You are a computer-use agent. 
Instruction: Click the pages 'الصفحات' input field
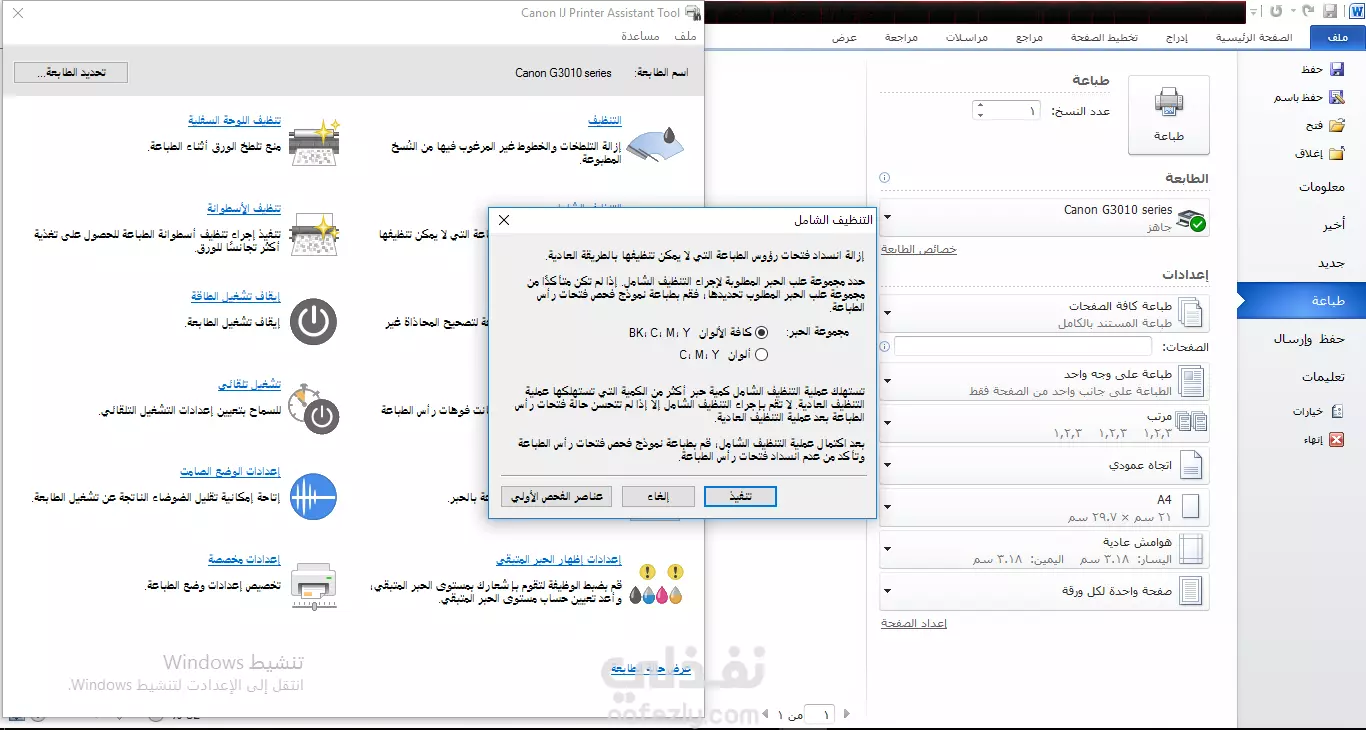tap(1023, 347)
